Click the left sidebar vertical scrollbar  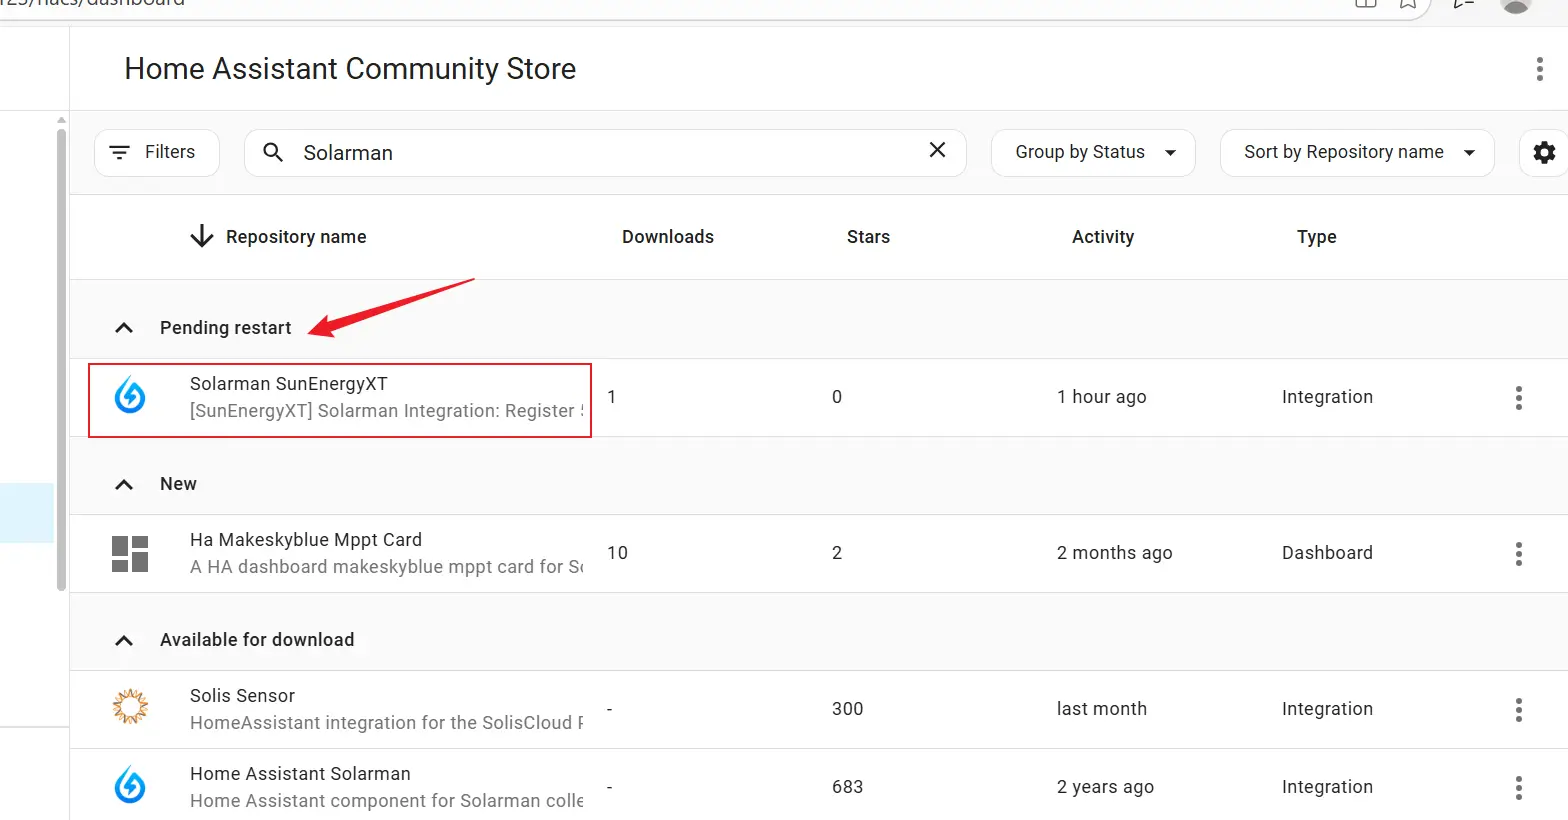click(61, 360)
